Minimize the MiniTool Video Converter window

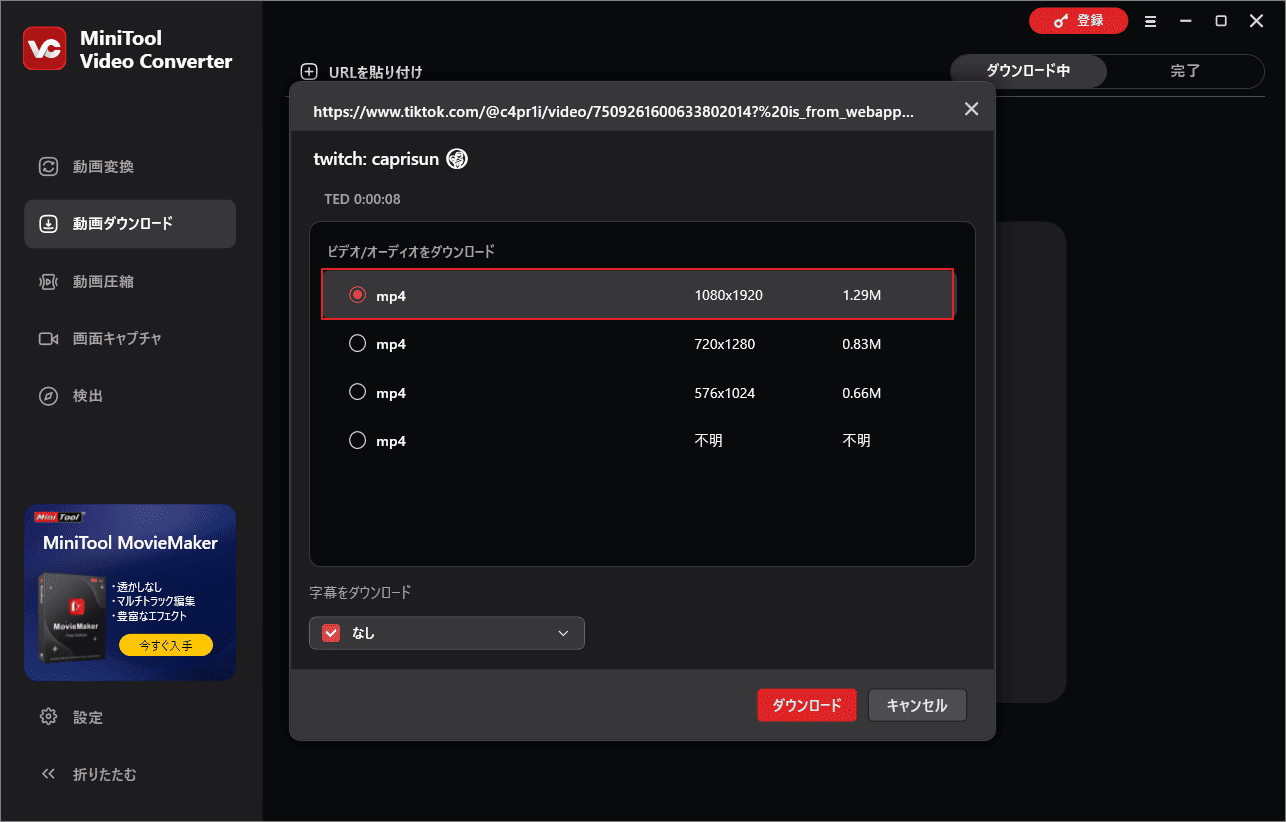[1185, 21]
